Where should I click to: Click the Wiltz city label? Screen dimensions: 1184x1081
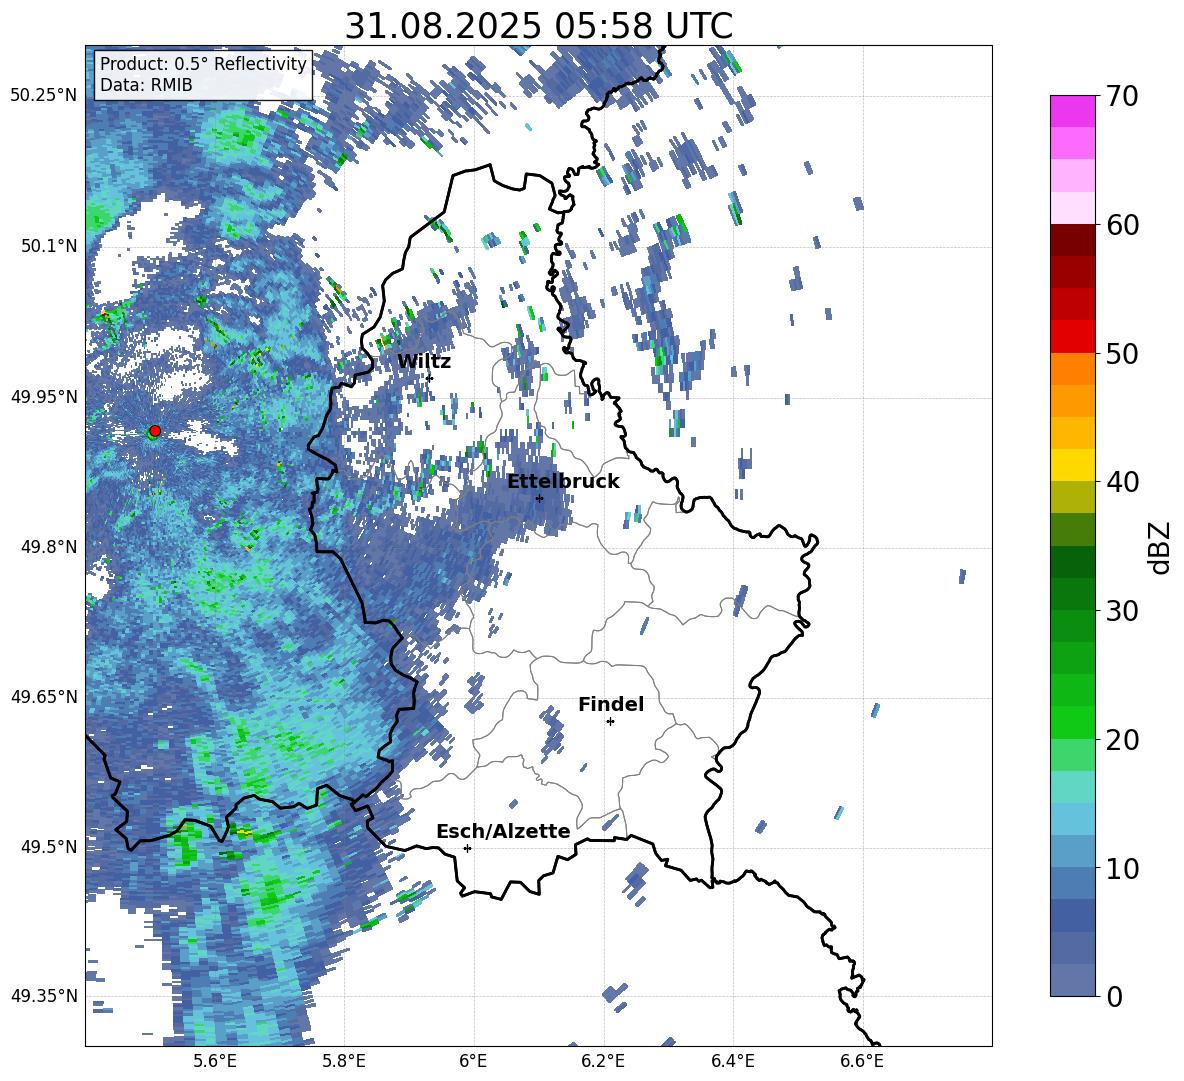424,362
